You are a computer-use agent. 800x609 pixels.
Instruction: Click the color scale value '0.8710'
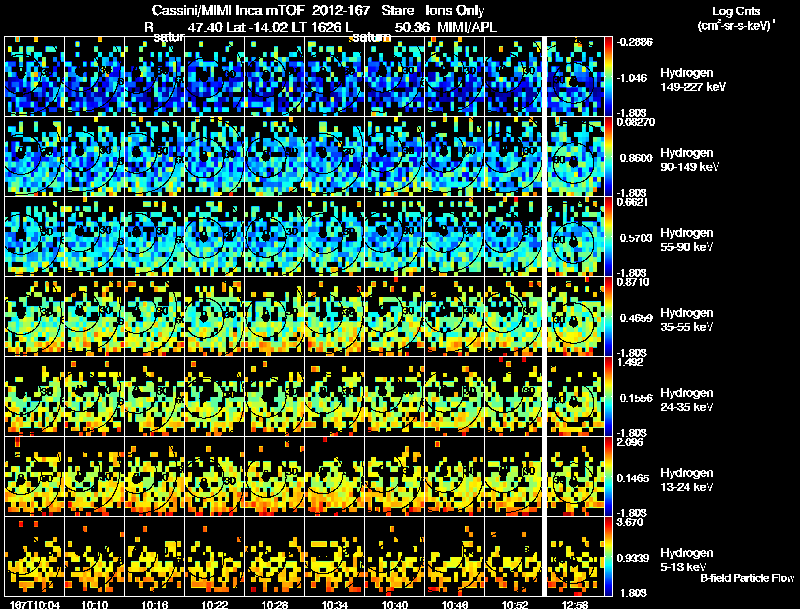click(x=633, y=283)
